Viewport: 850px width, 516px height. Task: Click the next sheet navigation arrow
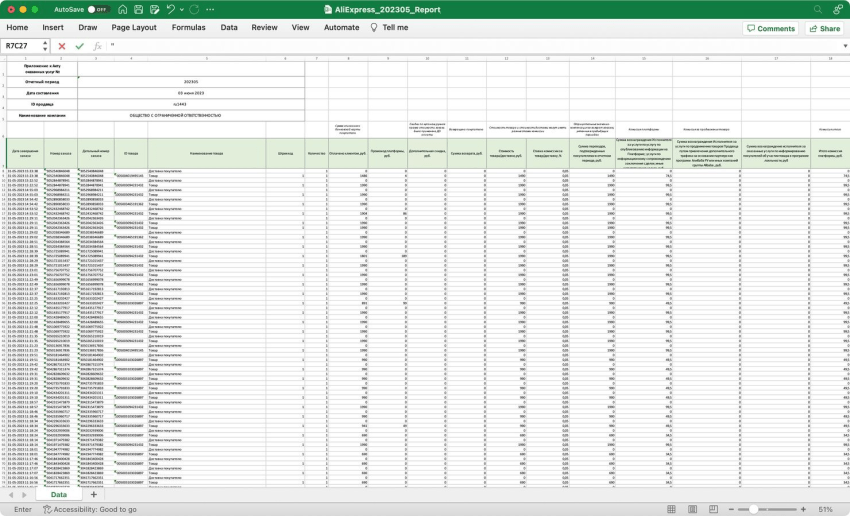click(x=24, y=494)
